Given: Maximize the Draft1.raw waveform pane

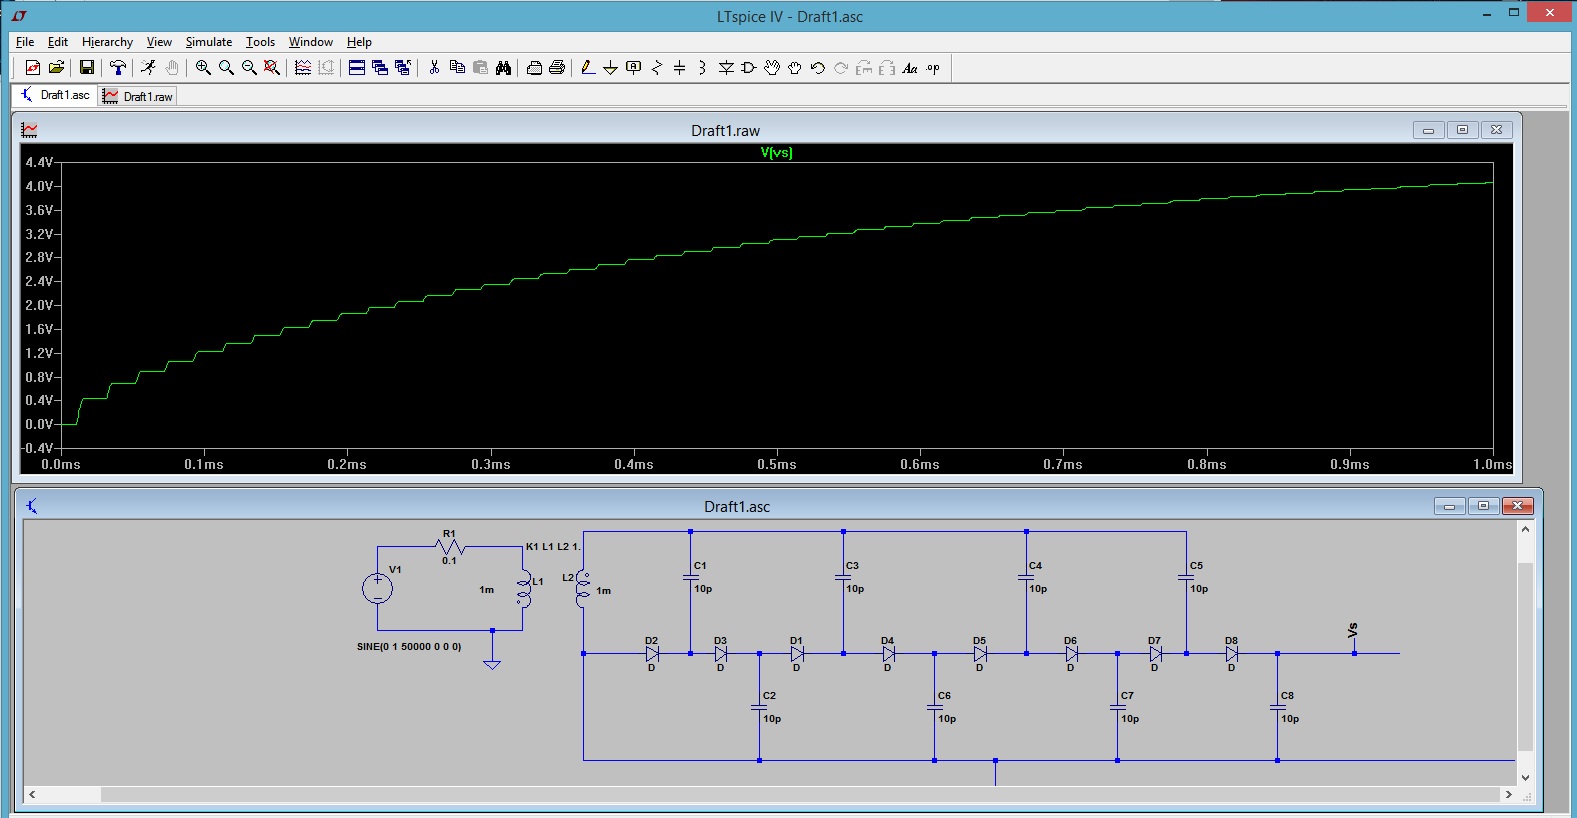Looking at the screenshot, I should click(x=1462, y=130).
